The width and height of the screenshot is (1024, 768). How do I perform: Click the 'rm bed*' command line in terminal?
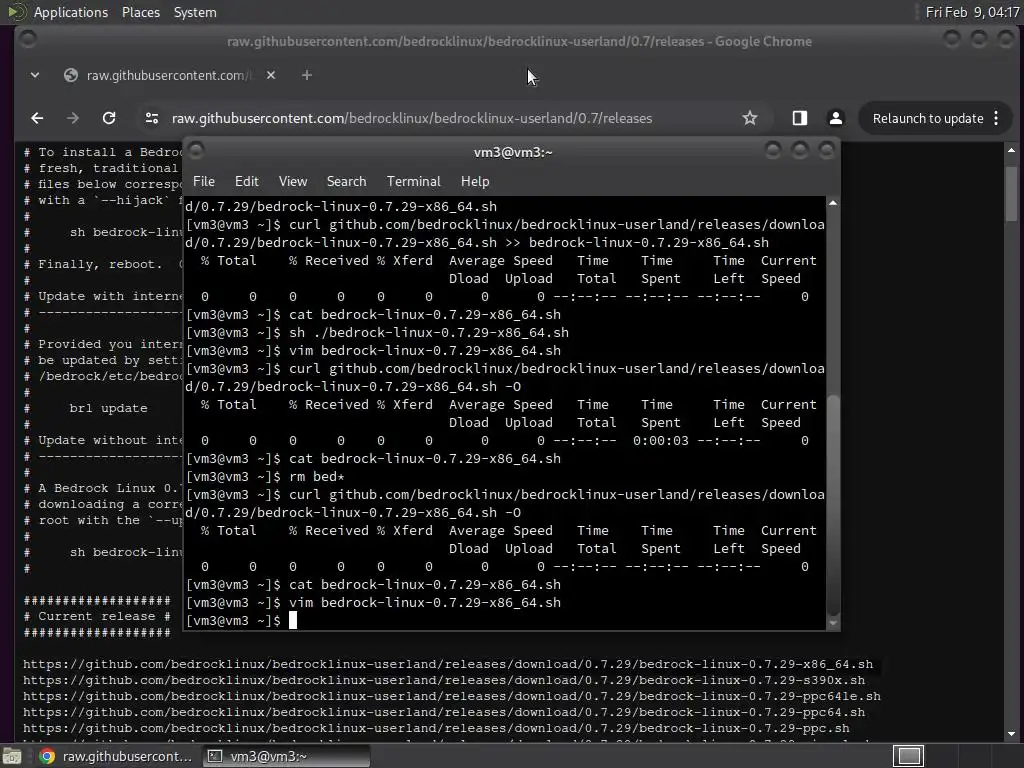pos(265,477)
